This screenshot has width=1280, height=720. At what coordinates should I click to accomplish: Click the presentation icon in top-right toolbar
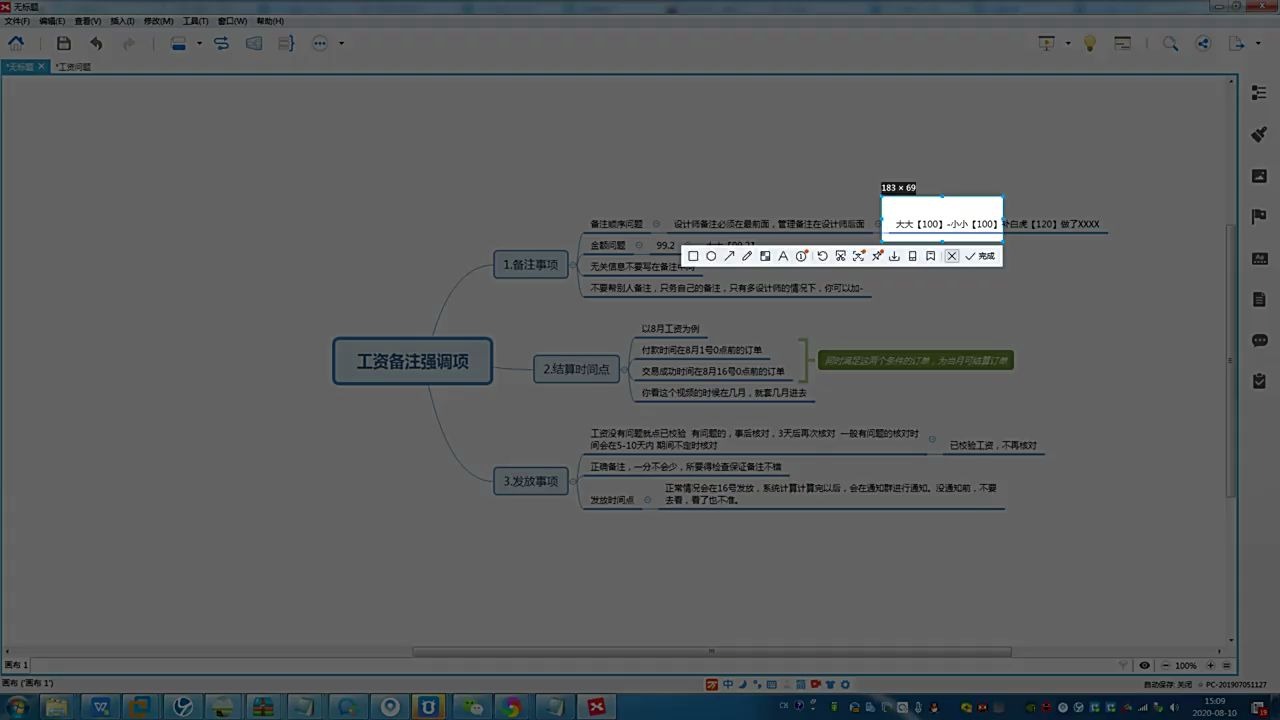tap(1046, 43)
